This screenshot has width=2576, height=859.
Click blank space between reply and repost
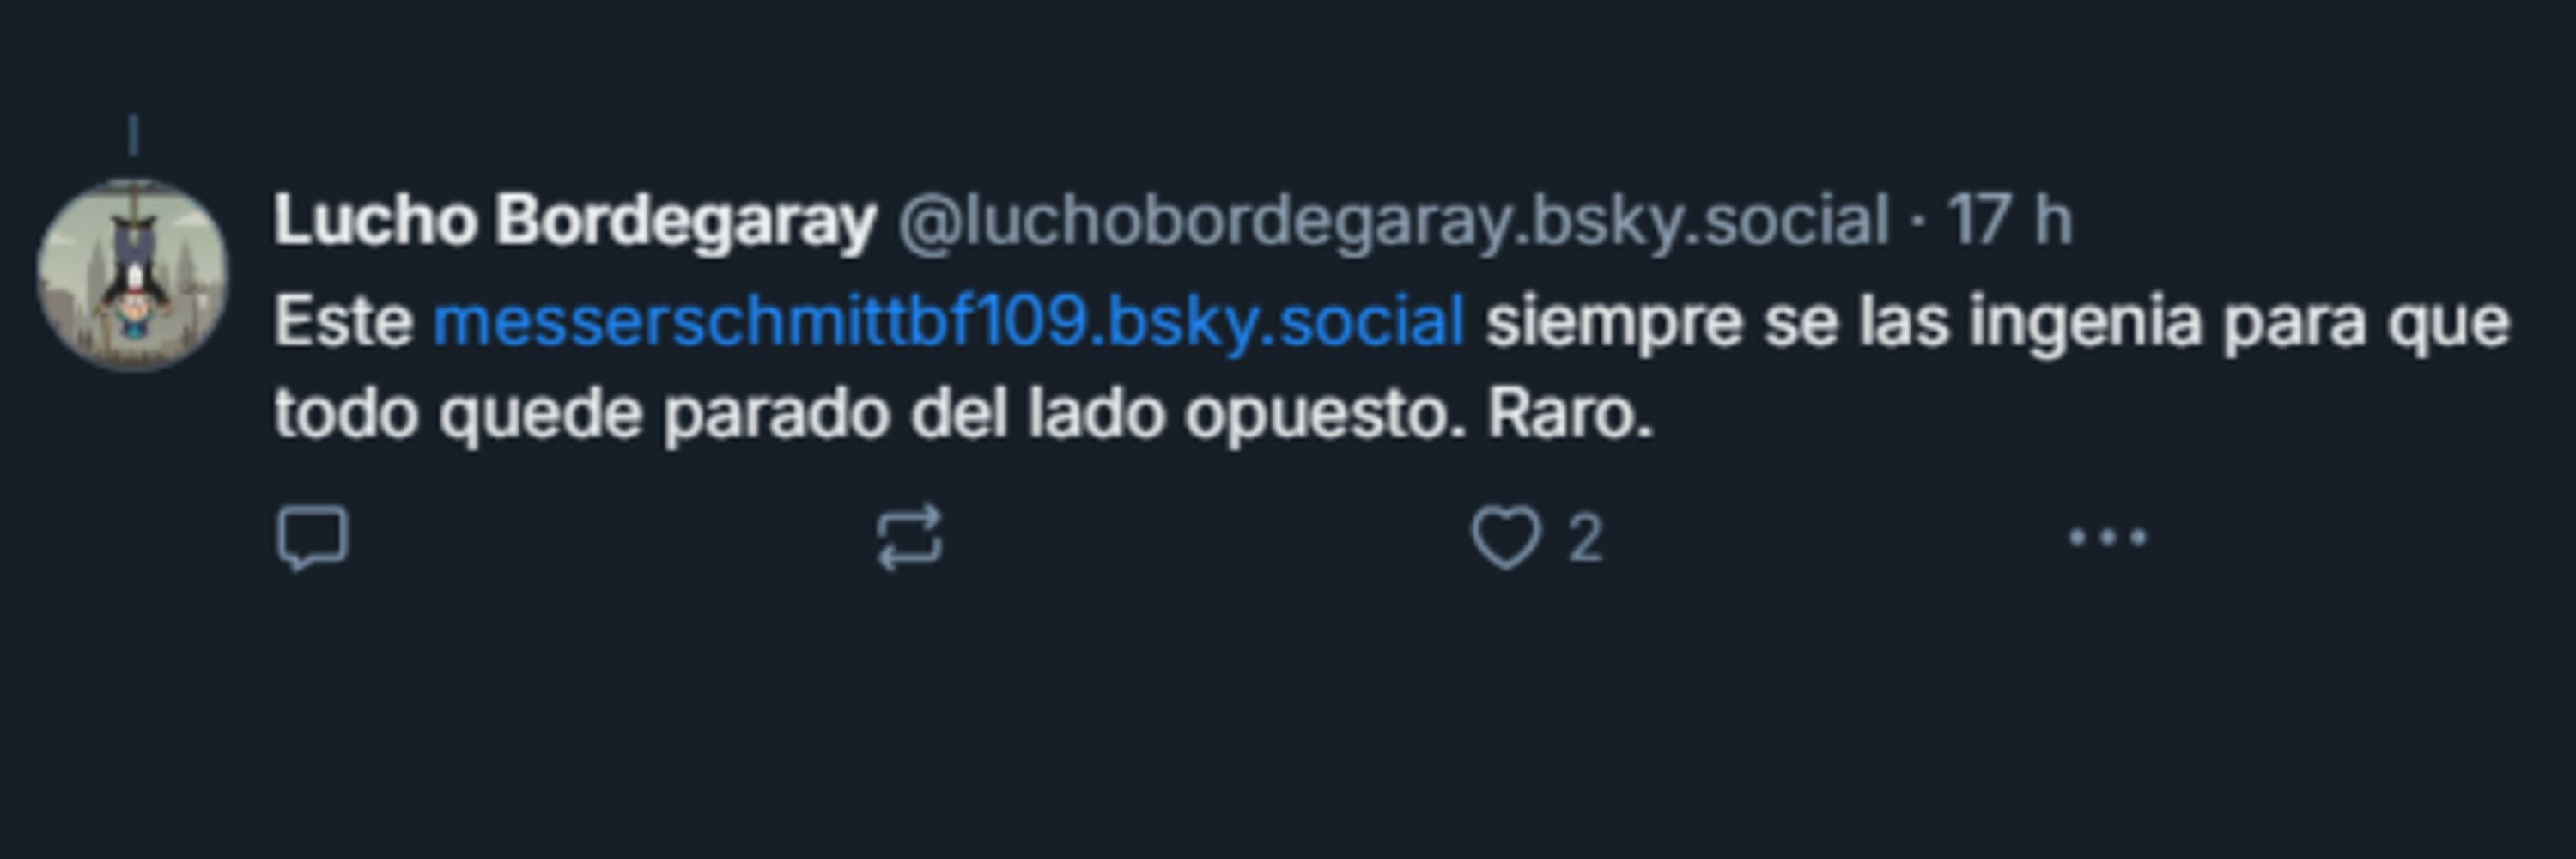[x=611, y=538]
